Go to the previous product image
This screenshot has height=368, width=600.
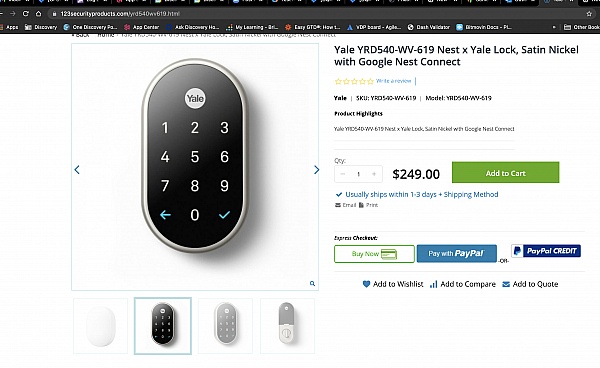click(77, 169)
